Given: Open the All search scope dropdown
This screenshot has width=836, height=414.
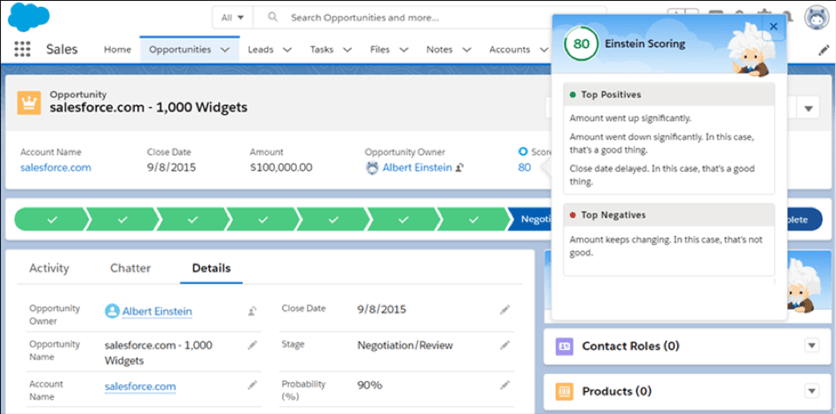Looking at the screenshot, I should coord(232,18).
